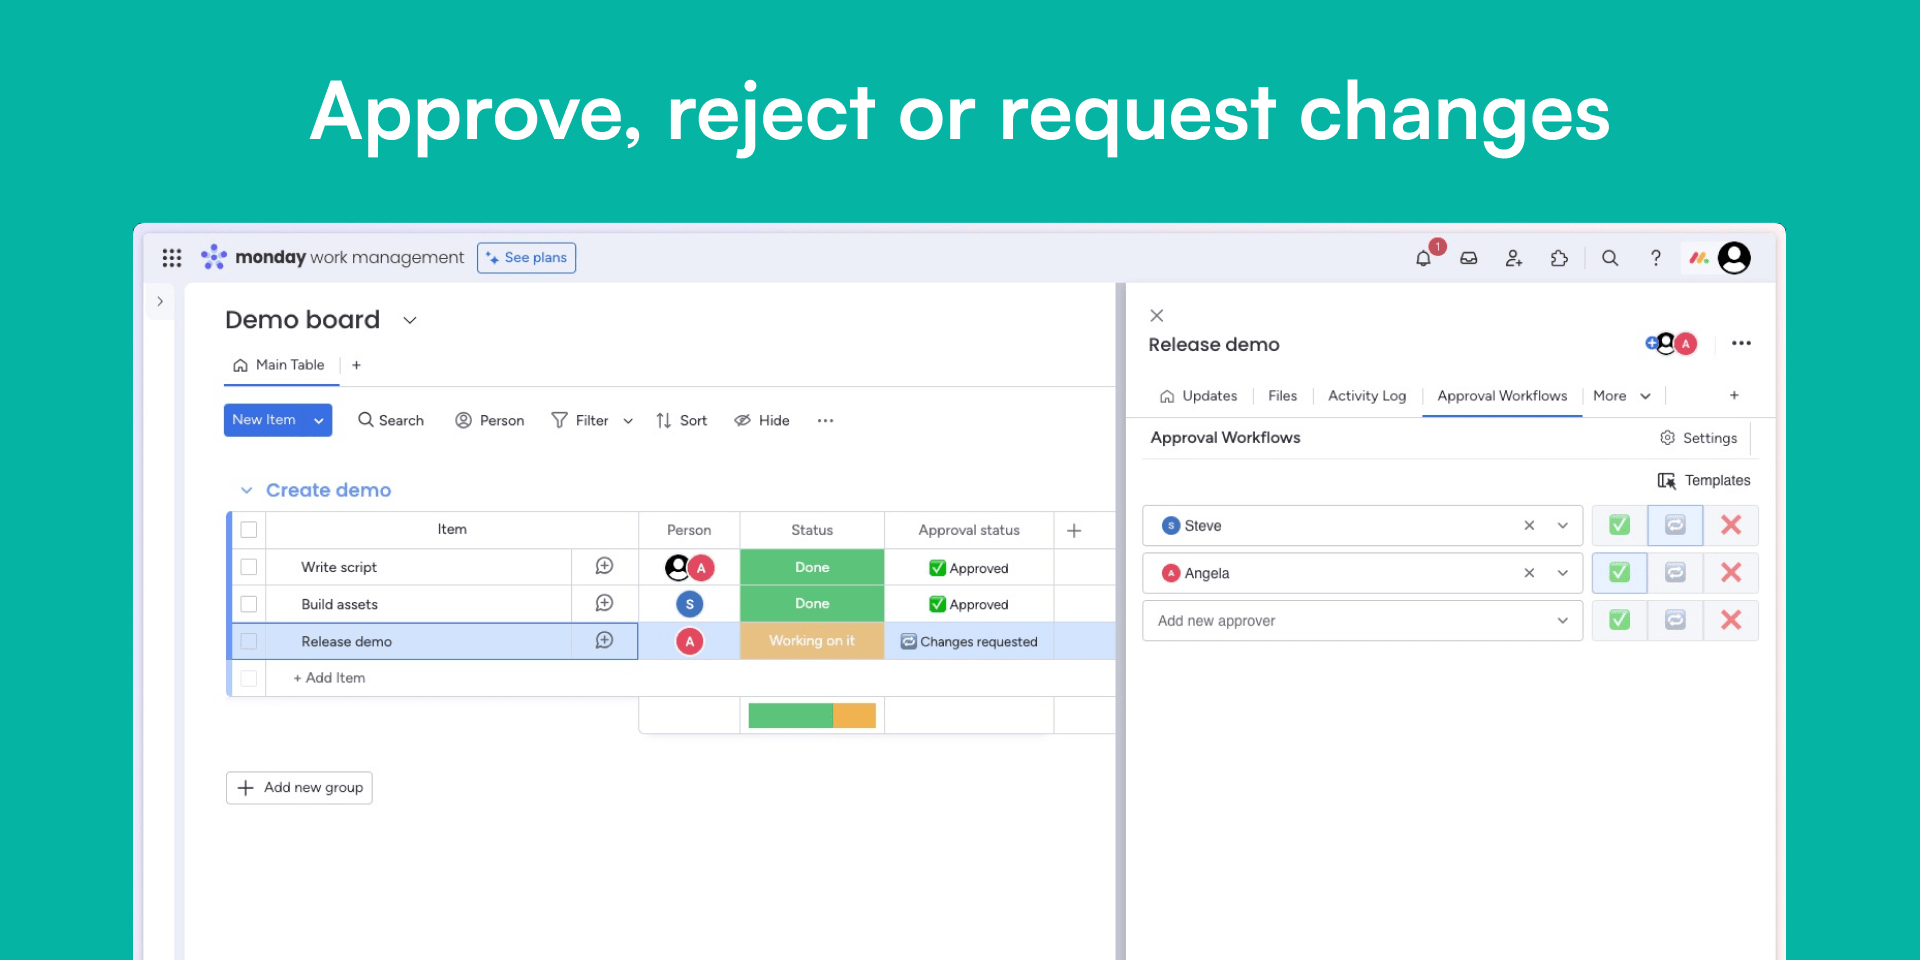Click the New Item button
Screen dimensions: 1920x960
(265, 420)
